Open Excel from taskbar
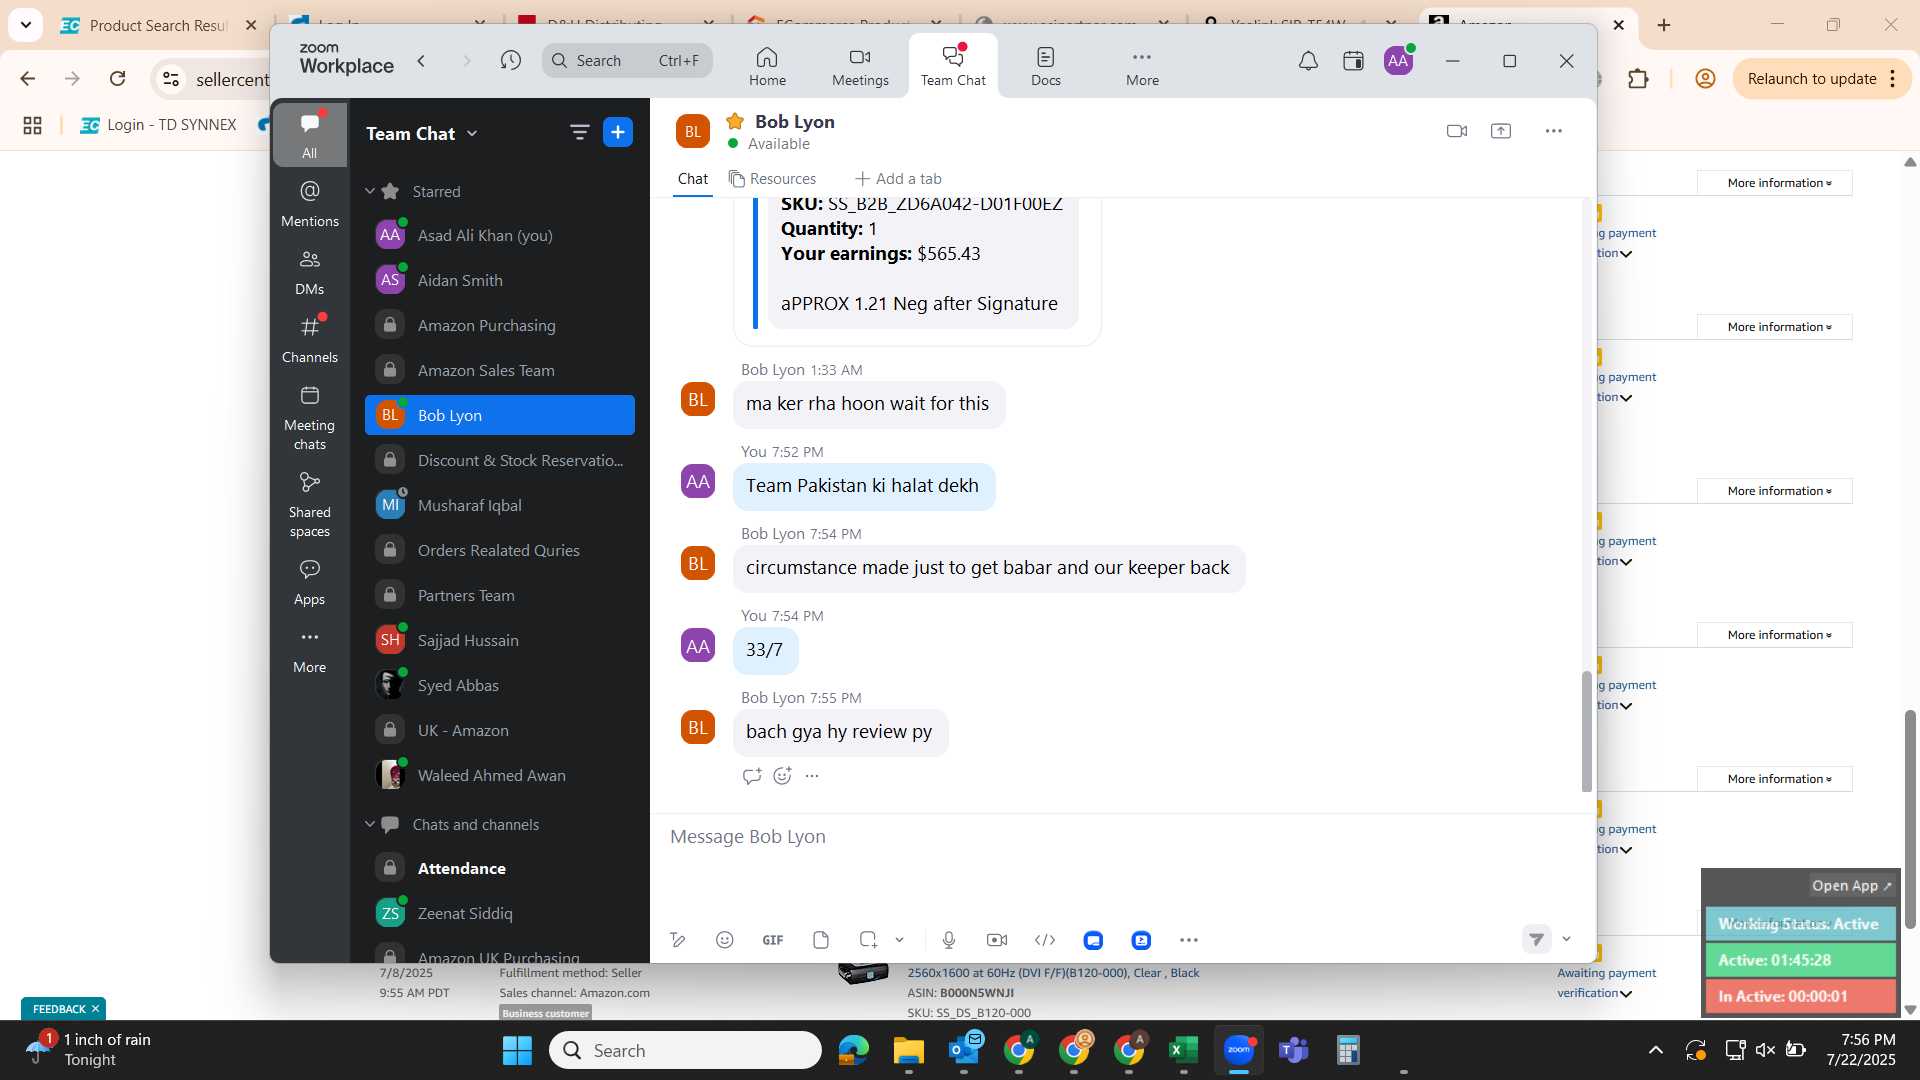 [1183, 1050]
